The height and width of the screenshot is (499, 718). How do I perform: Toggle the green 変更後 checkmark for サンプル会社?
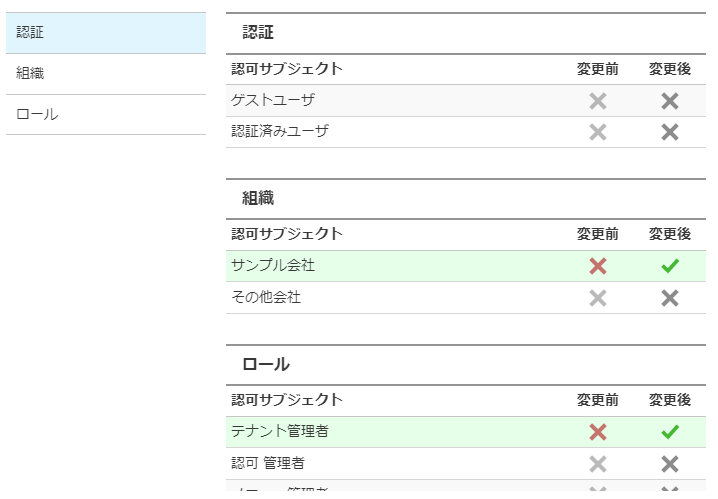coord(670,266)
